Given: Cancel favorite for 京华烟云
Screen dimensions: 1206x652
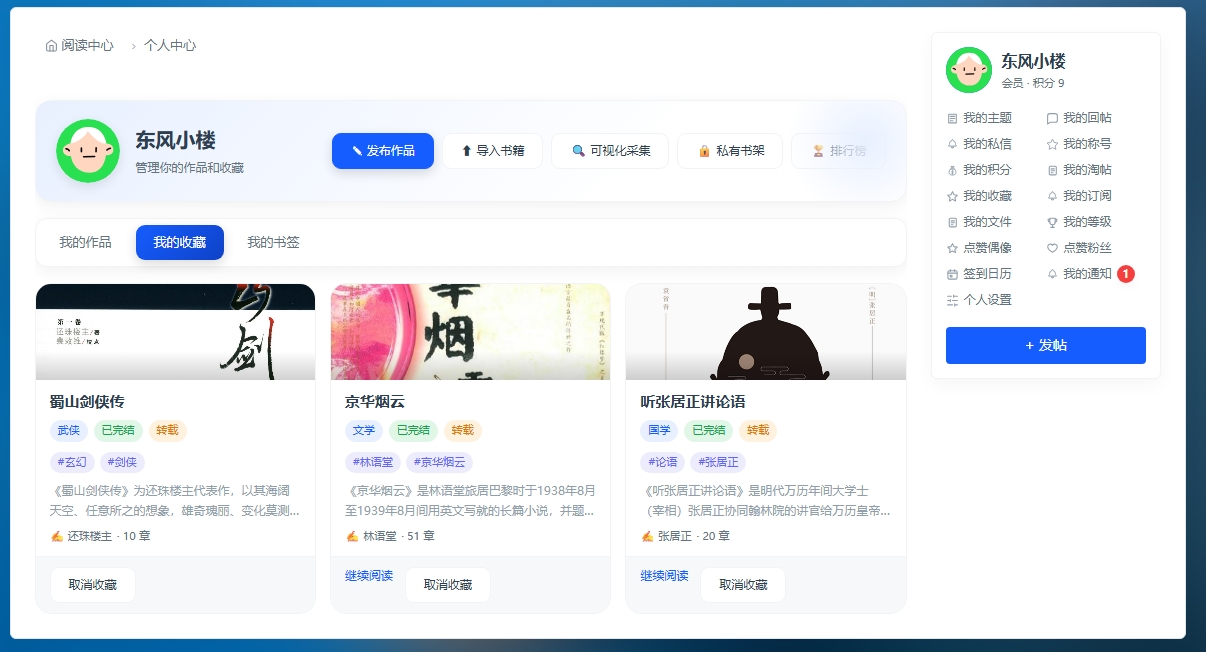Looking at the screenshot, I should 448,585.
